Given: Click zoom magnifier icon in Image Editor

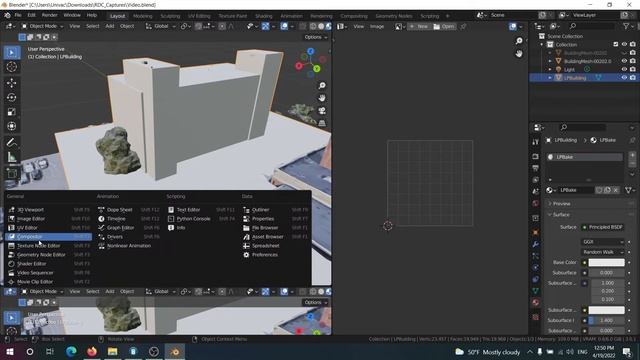Looking at the screenshot, I should [x=519, y=41].
